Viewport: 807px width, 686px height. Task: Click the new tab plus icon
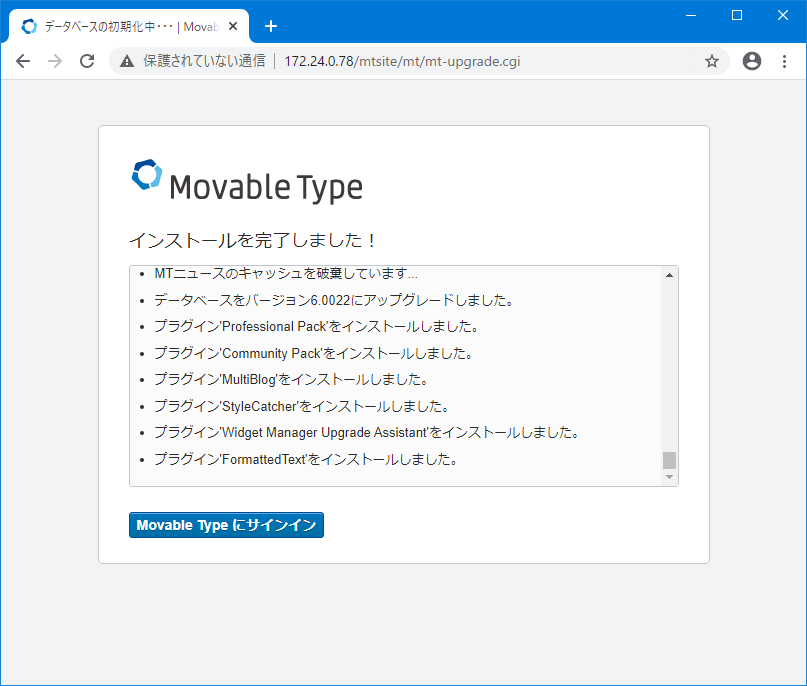(271, 26)
